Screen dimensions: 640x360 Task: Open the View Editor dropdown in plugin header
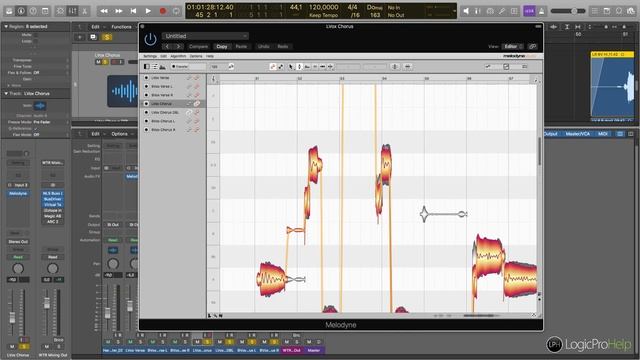pos(512,47)
